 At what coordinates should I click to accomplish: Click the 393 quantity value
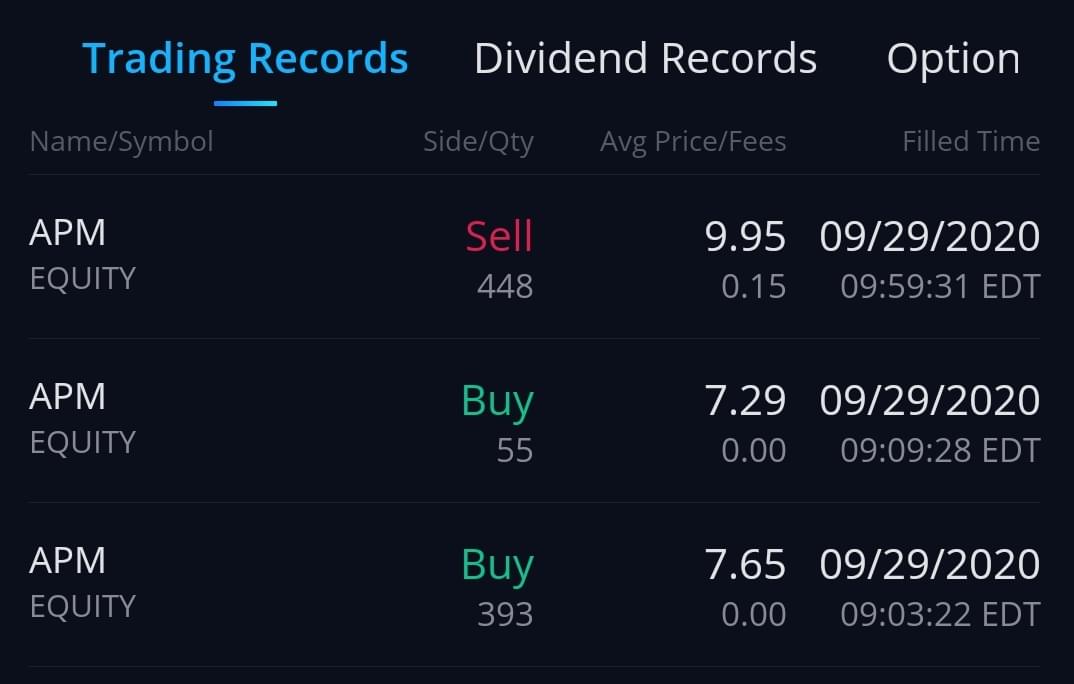click(x=505, y=614)
